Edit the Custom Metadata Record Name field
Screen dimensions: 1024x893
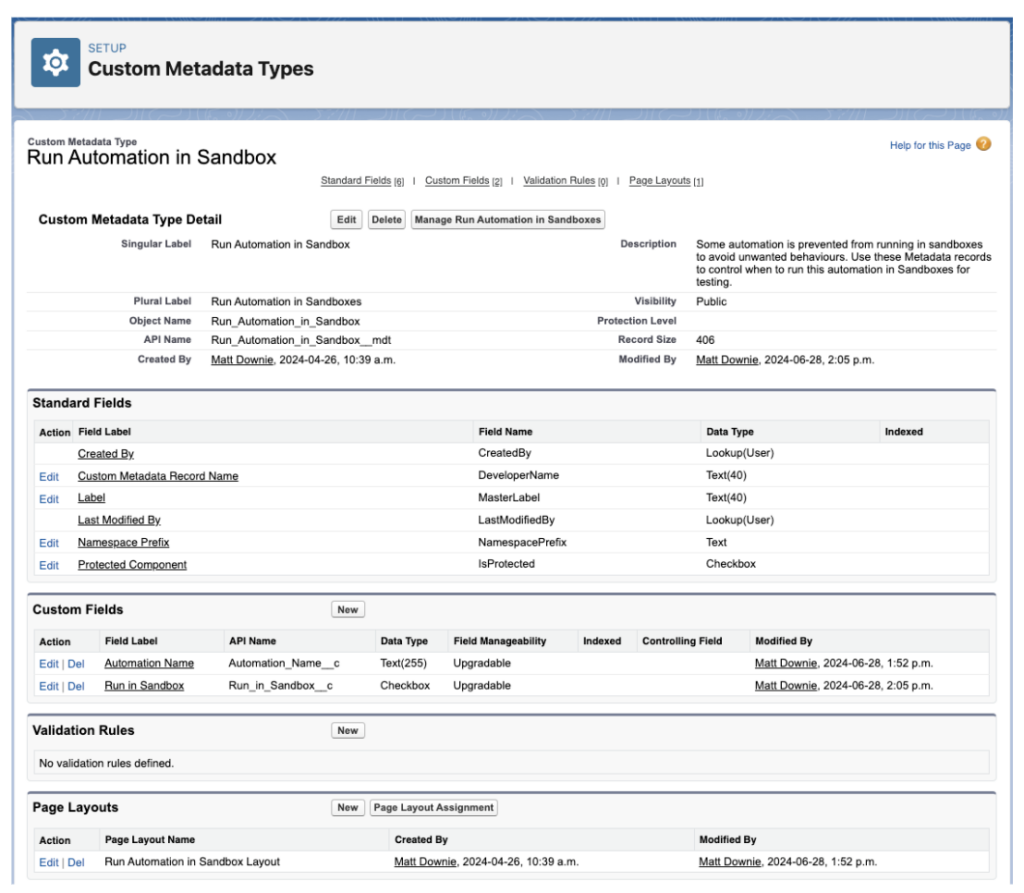coord(49,477)
